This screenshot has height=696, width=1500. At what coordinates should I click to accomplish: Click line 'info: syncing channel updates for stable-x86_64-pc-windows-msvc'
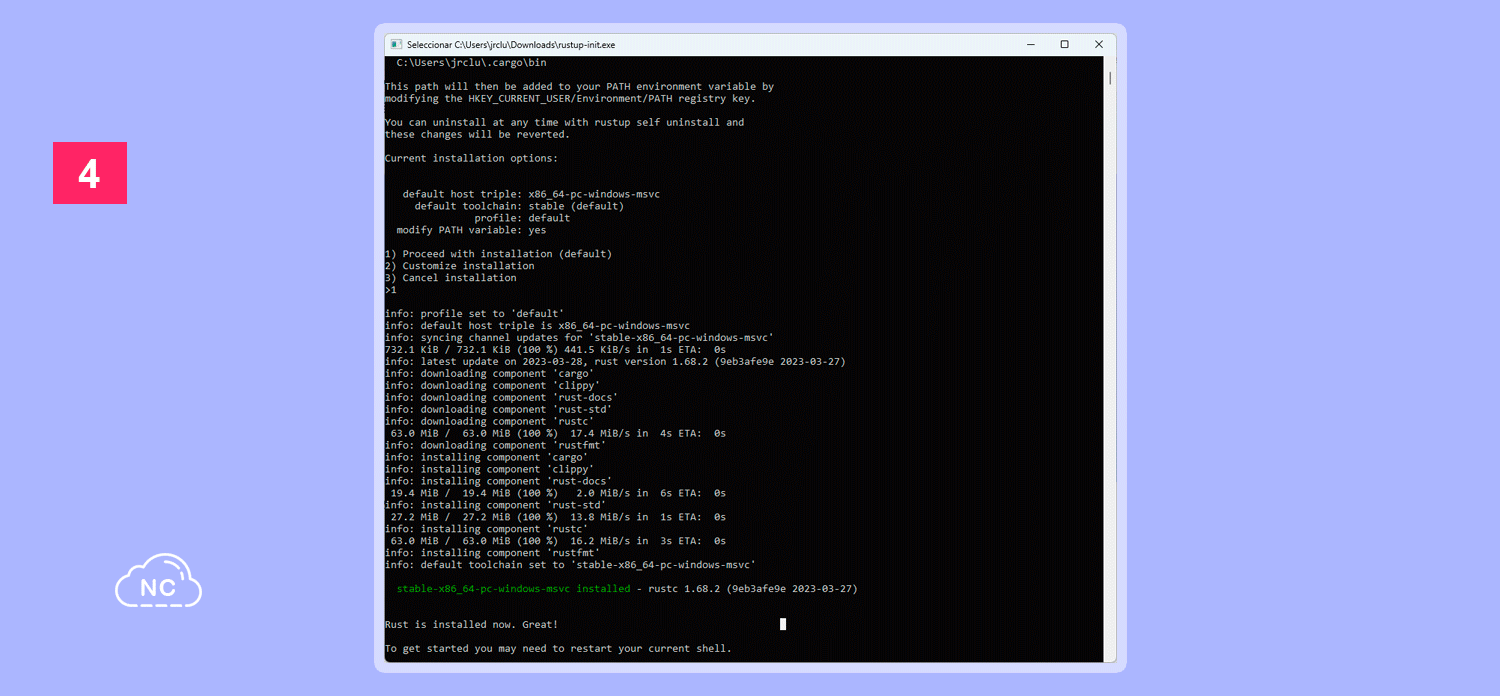tap(579, 339)
